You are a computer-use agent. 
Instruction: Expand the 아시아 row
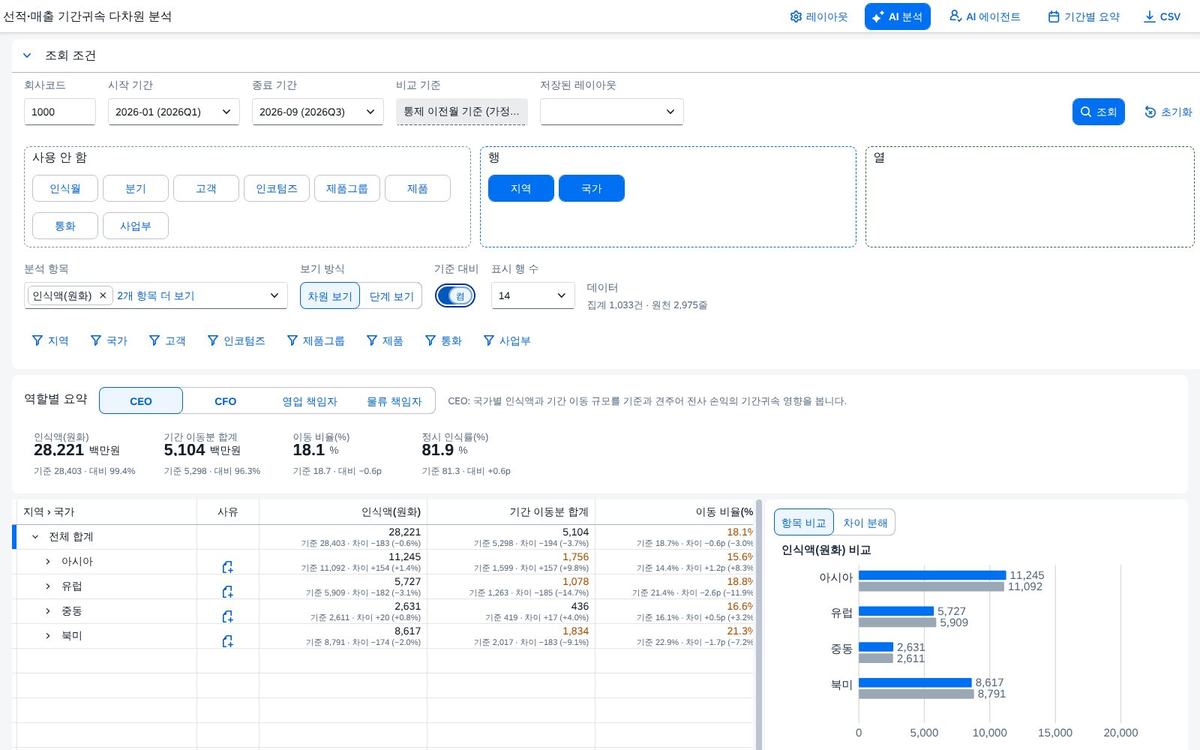(47, 561)
